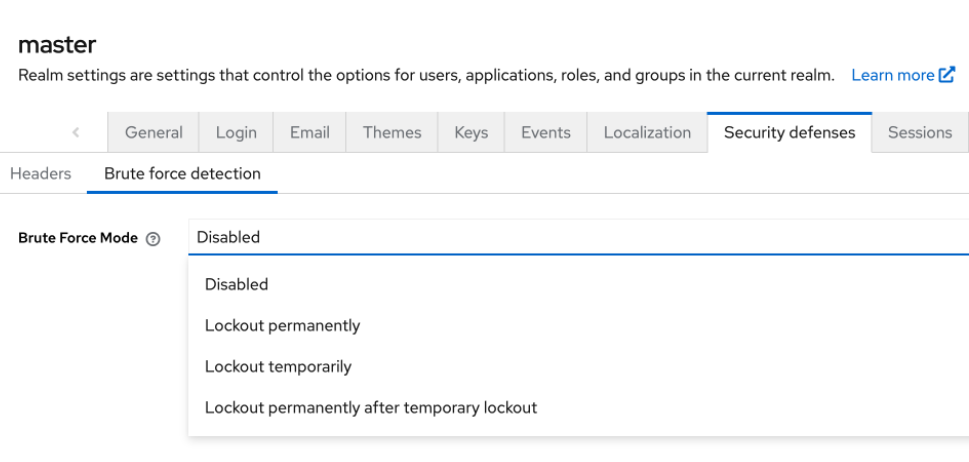Follow the Learn more link

(892, 75)
